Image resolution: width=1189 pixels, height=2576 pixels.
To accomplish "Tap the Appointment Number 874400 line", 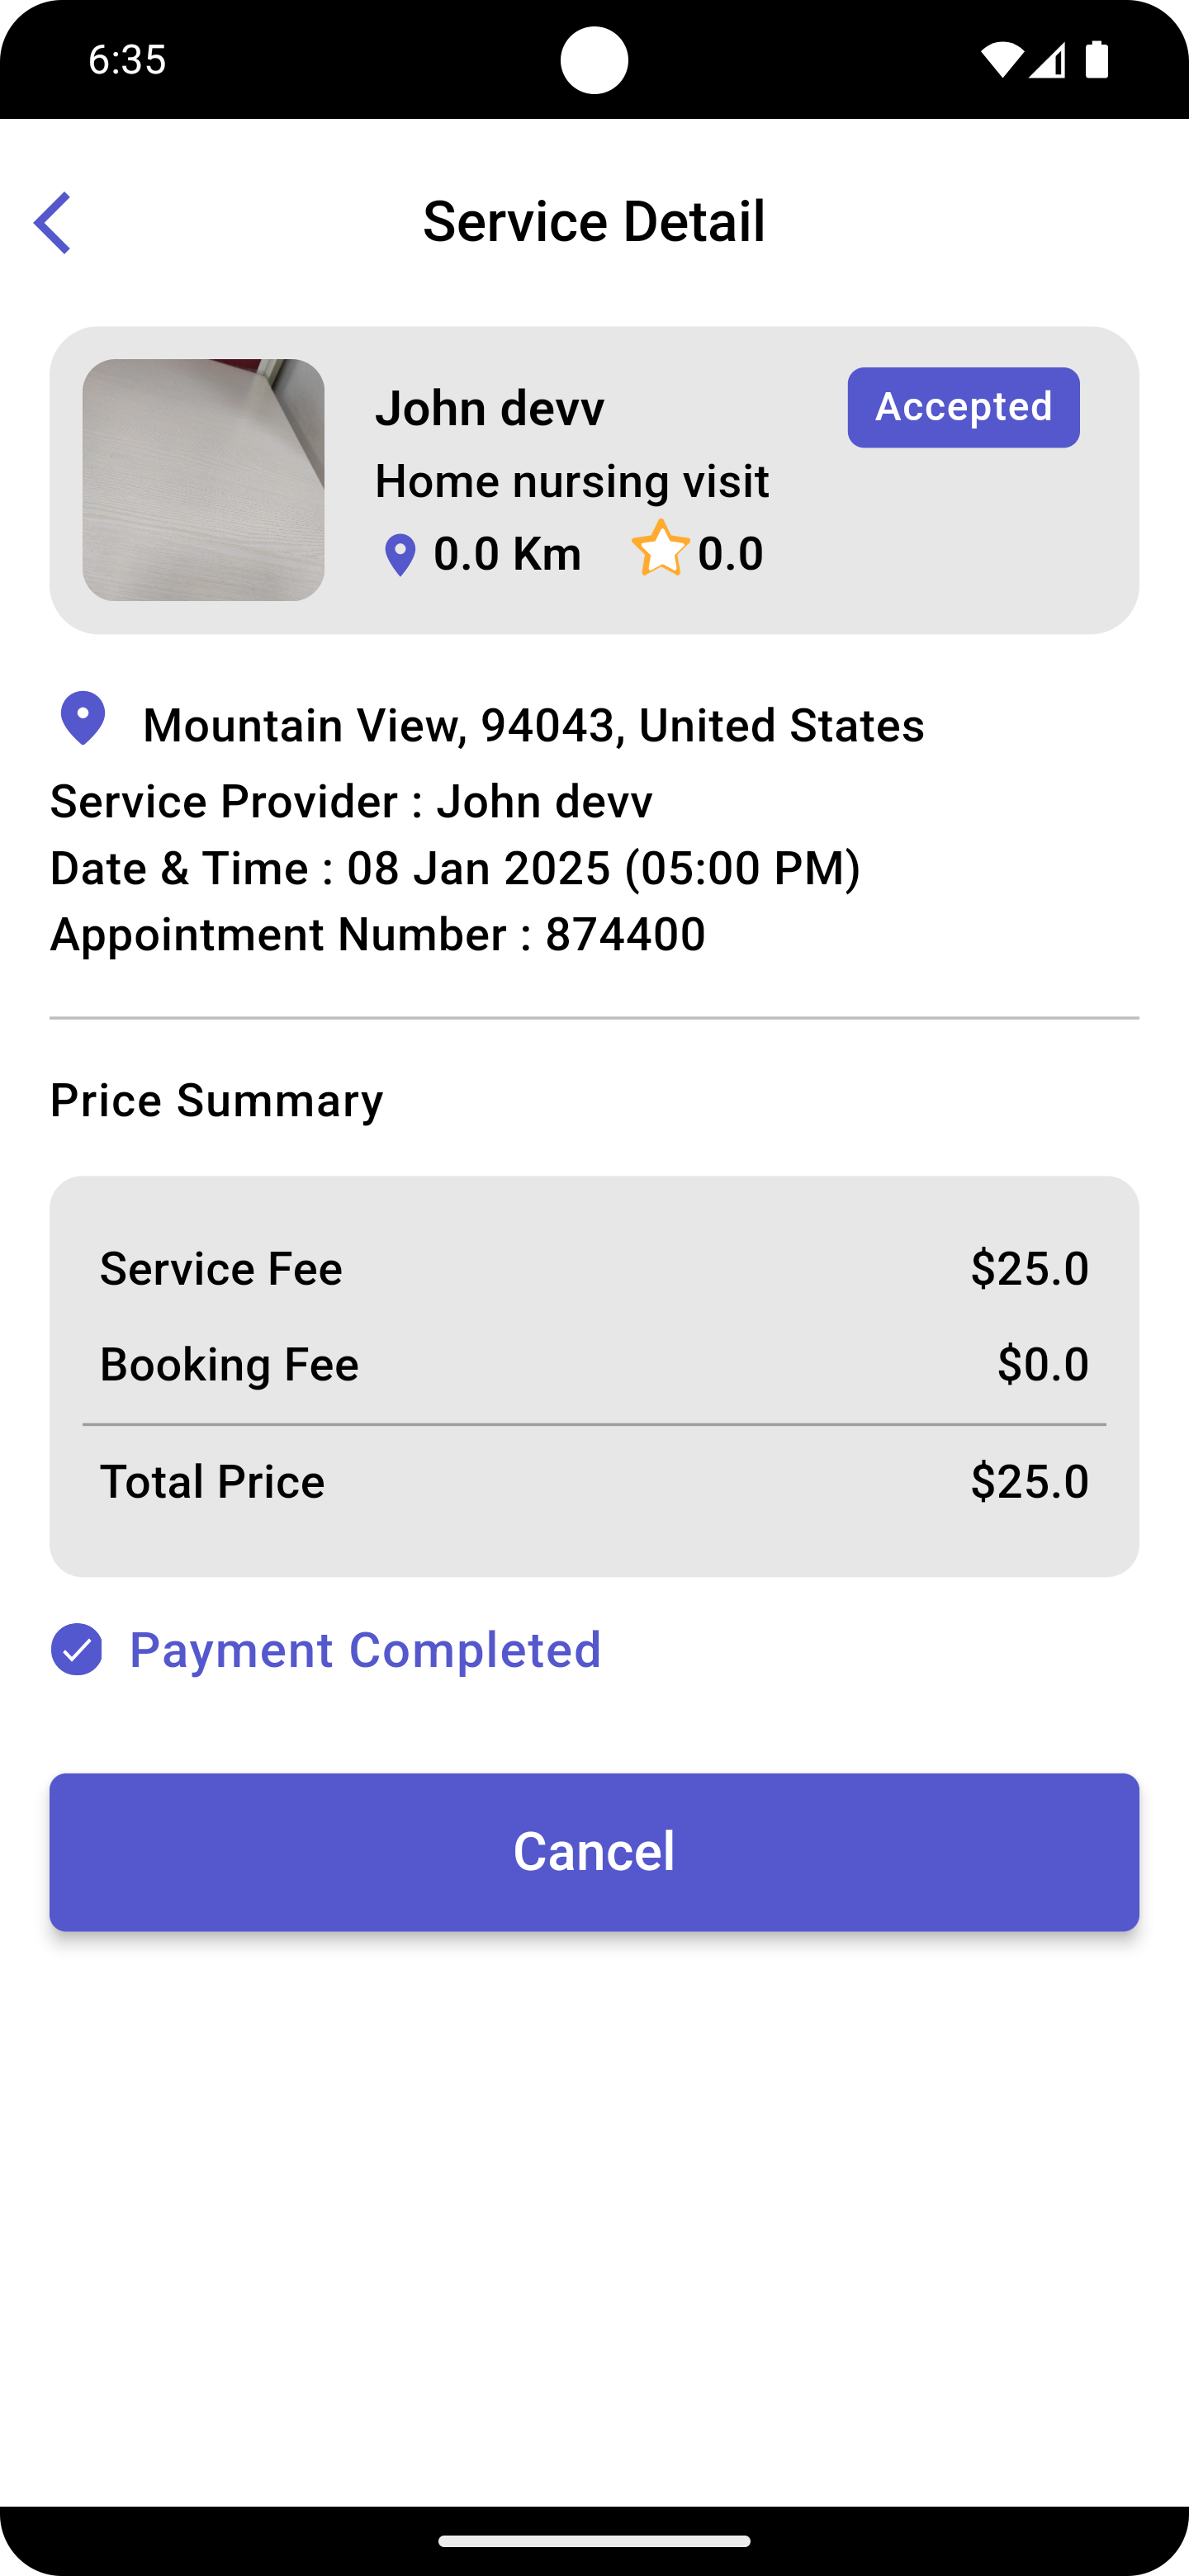I will (x=378, y=934).
